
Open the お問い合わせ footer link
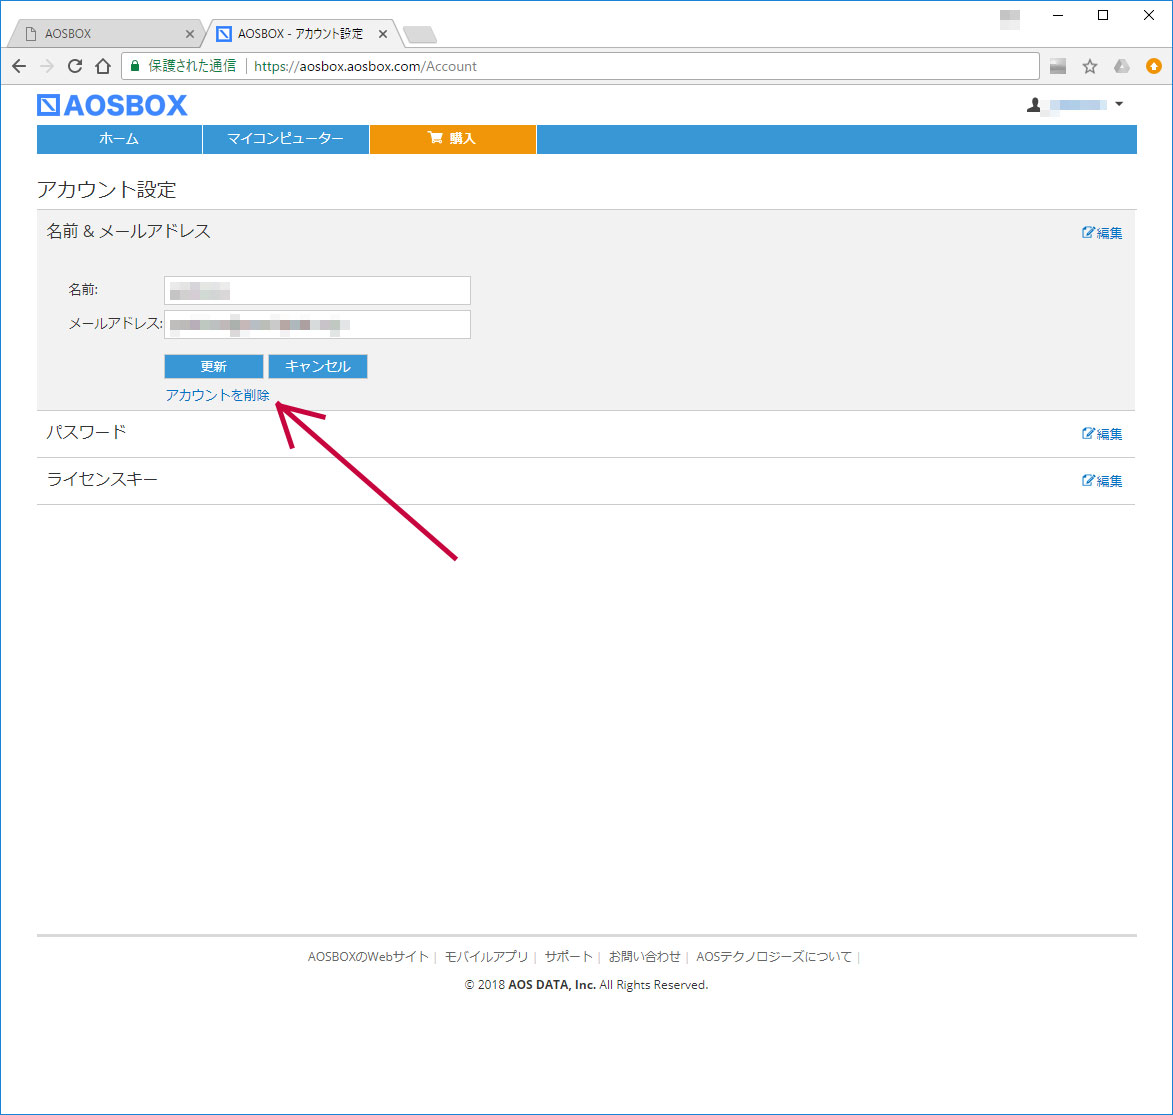coord(644,956)
